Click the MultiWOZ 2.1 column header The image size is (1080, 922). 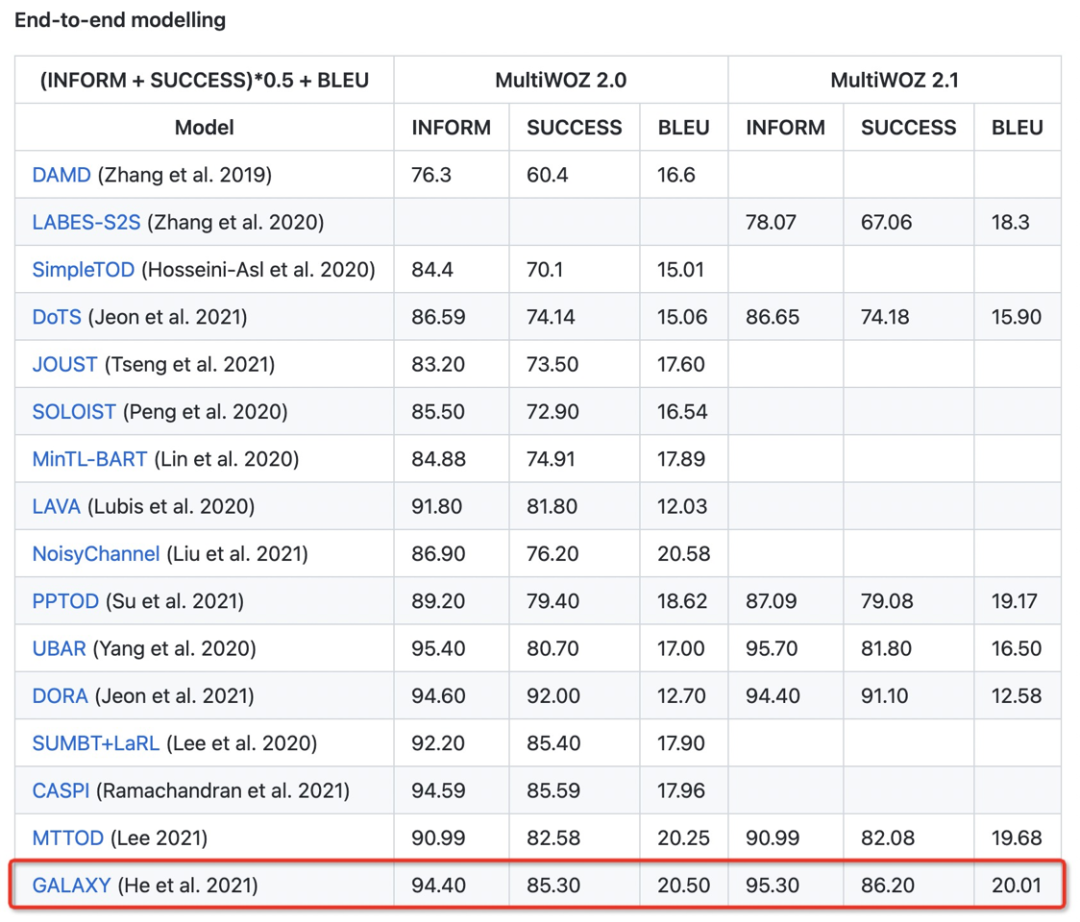(x=894, y=80)
